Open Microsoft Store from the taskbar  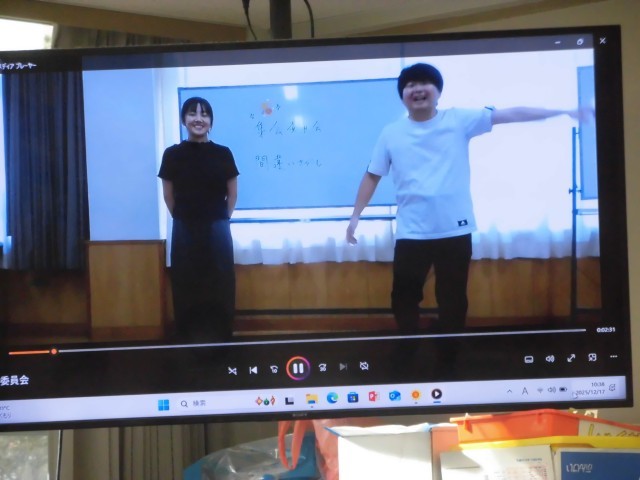353,397
